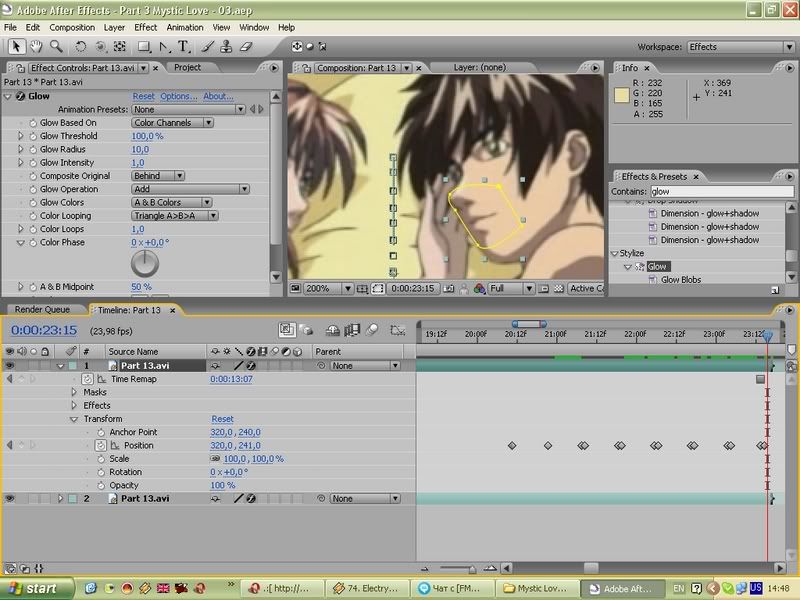Open the Layer menu
The width and height of the screenshot is (800, 600).
(114, 28)
